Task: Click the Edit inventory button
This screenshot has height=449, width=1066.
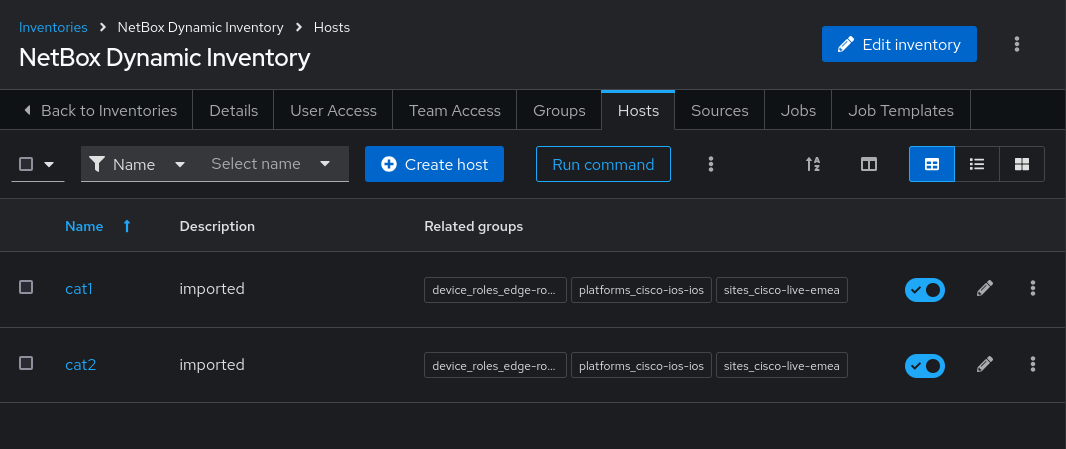Action: coord(899,44)
